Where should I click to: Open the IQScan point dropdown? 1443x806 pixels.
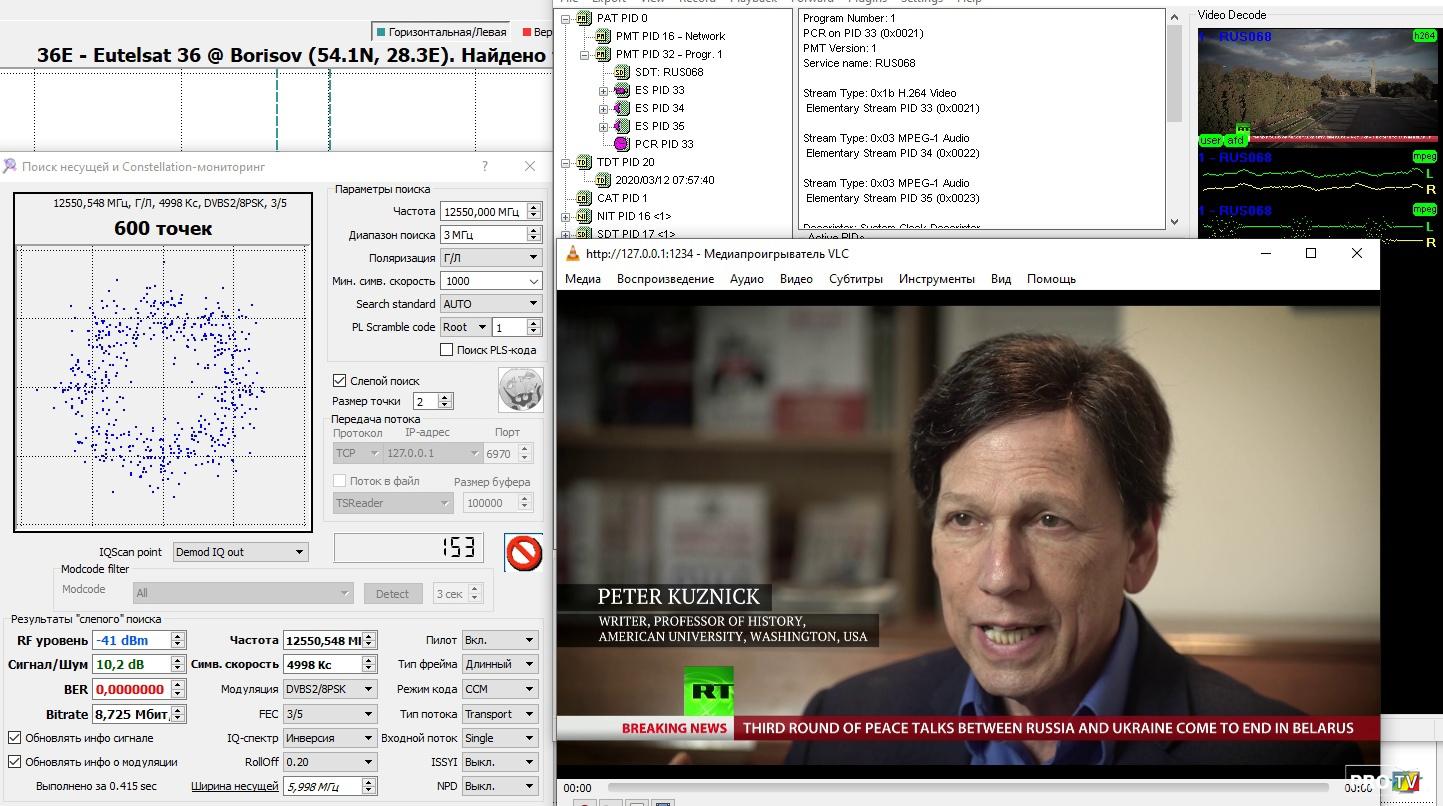pos(239,552)
